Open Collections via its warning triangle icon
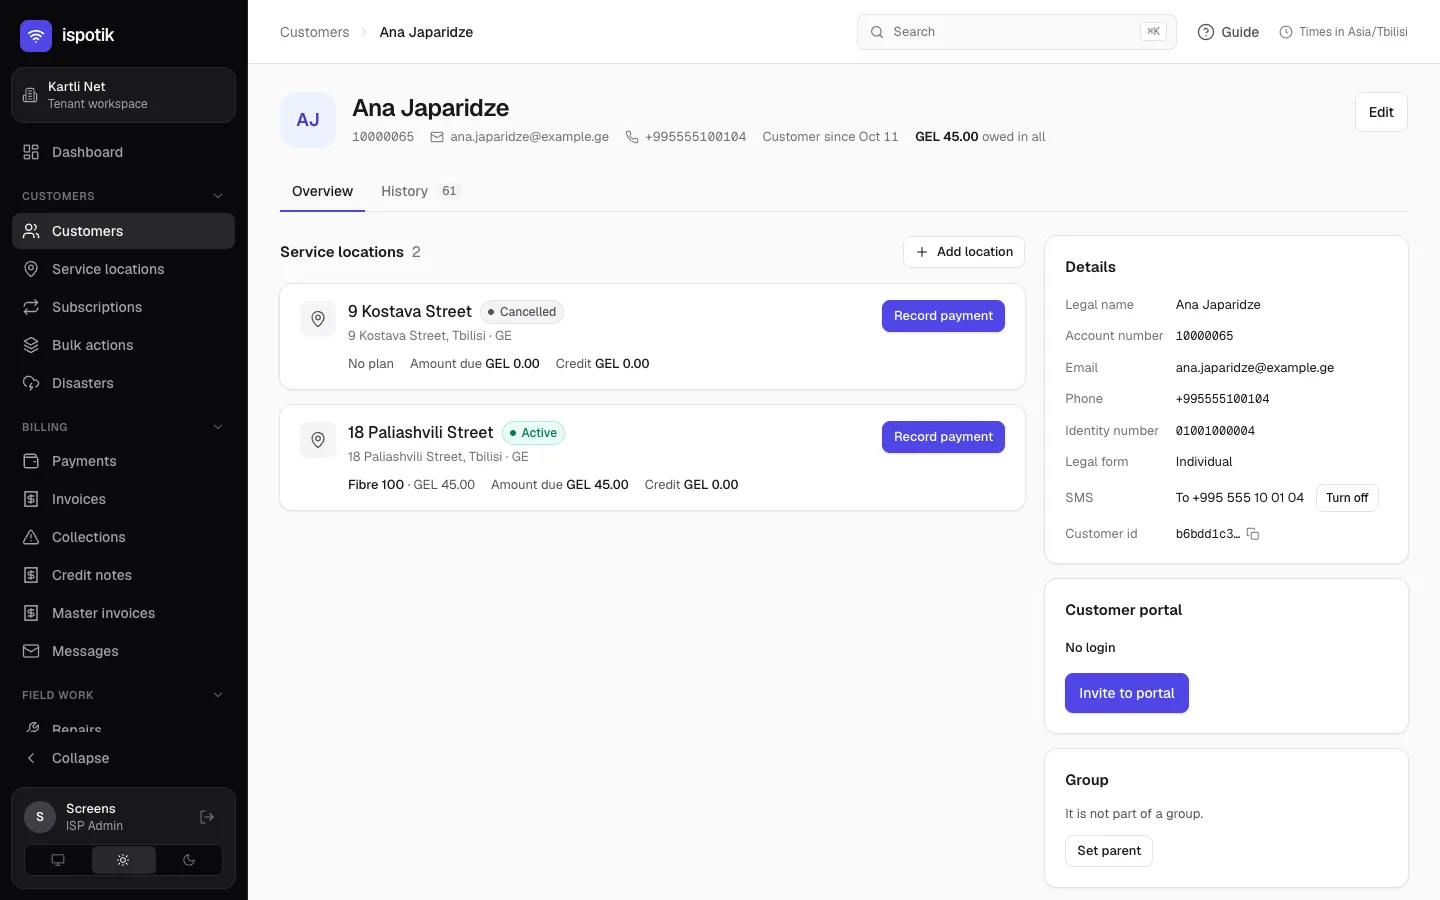 tap(31, 537)
